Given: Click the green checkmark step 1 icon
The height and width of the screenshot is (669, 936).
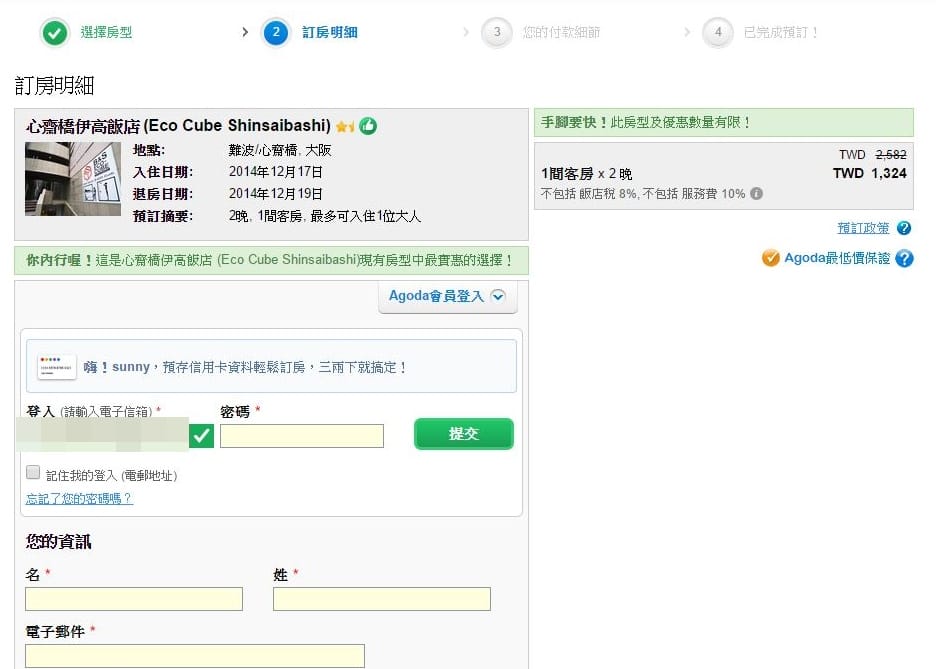Looking at the screenshot, I should click(55, 33).
